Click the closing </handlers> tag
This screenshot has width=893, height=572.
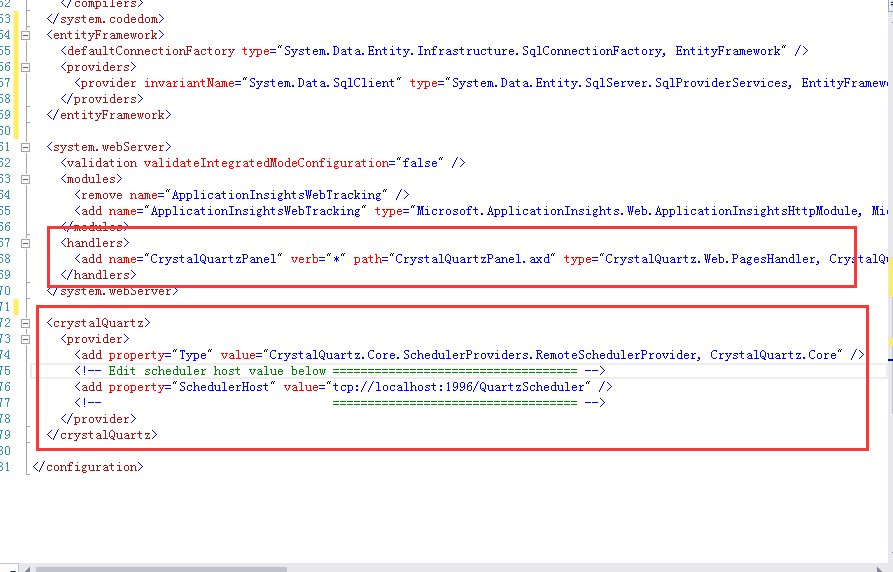99,275
